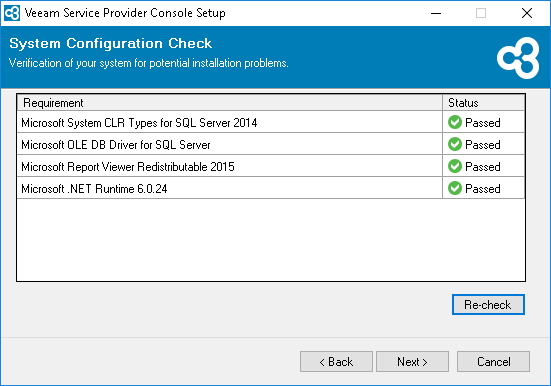The width and height of the screenshot is (551, 386).
Task: Click Passed status text for OLE DB Driver row
Action: (482, 144)
